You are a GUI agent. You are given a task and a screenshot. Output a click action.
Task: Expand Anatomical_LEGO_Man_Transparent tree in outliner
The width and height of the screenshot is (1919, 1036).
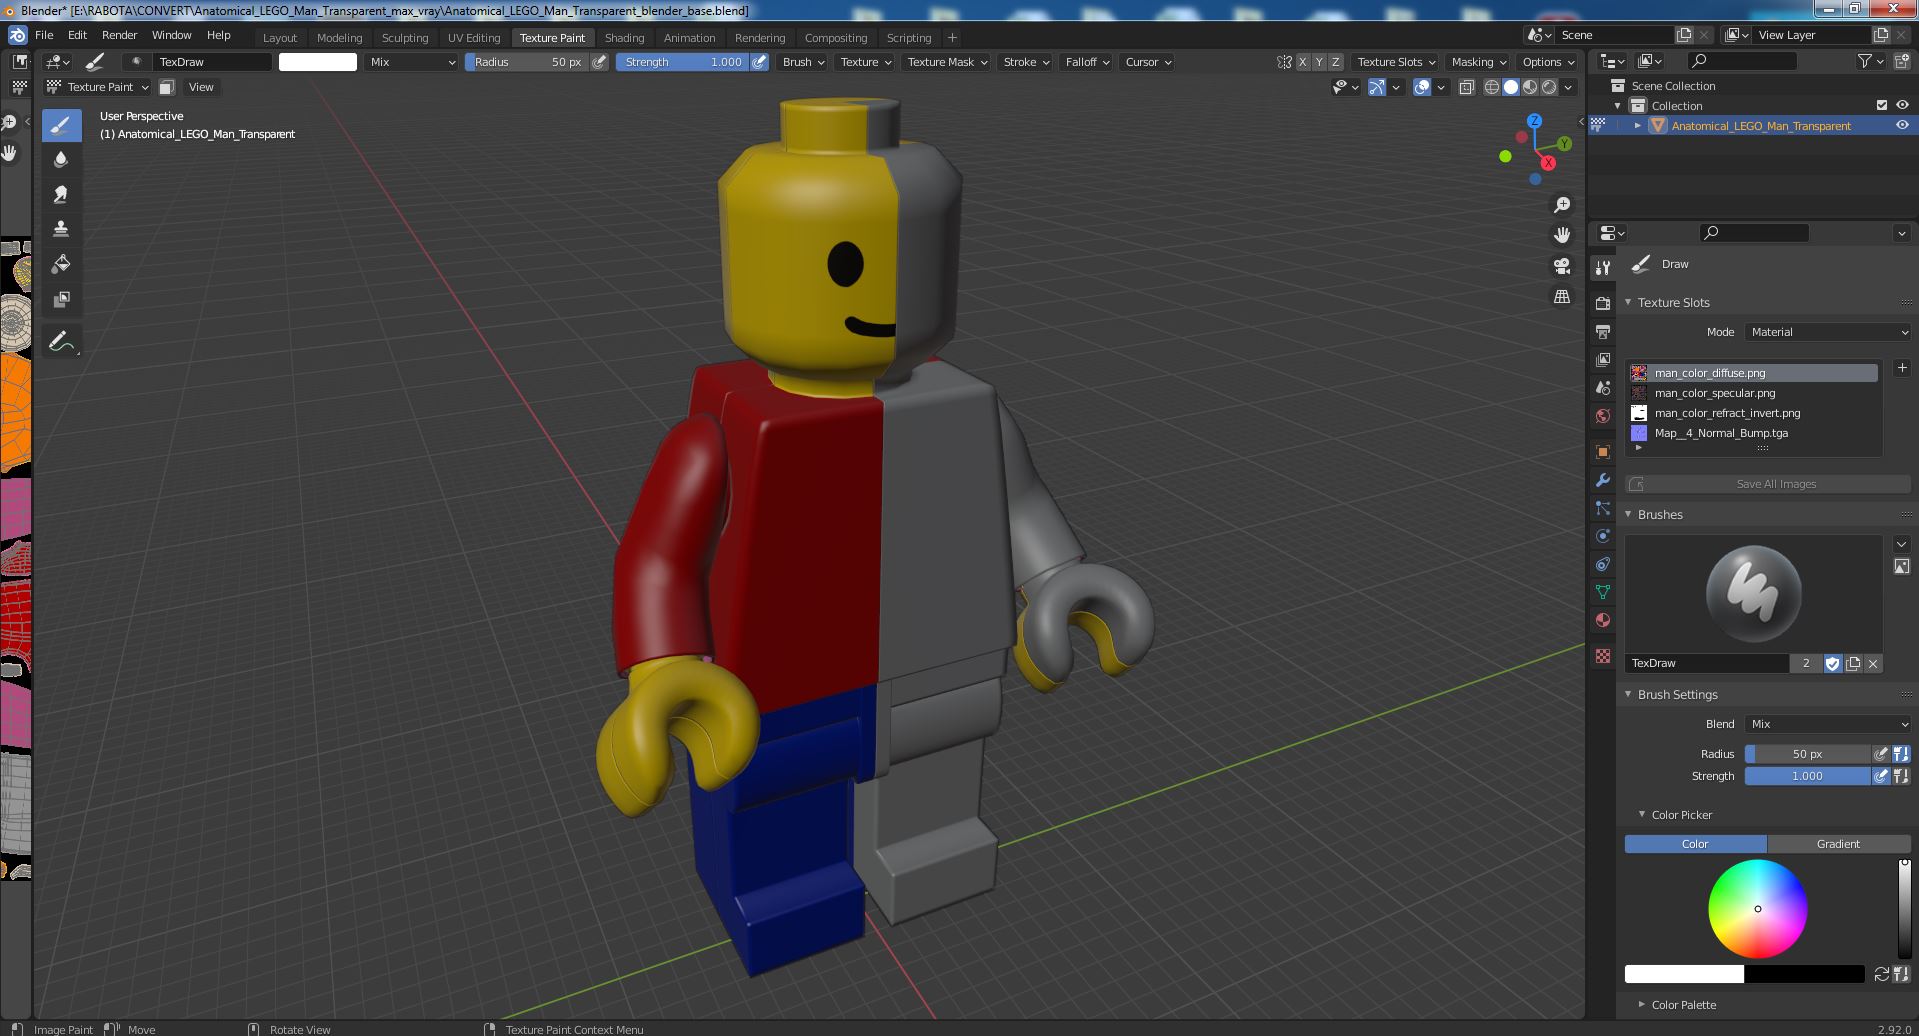tap(1637, 126)
